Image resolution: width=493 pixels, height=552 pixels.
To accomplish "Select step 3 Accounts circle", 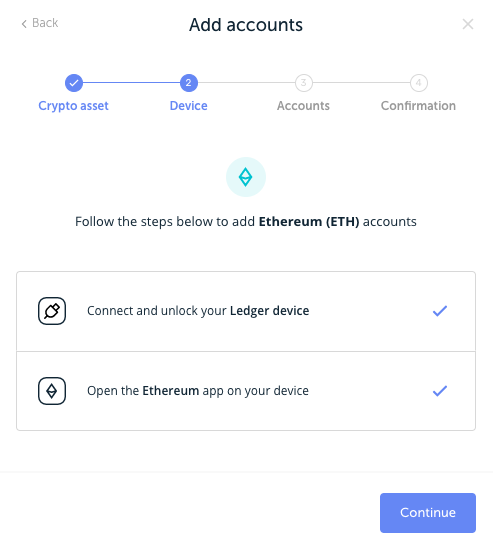I will [304, 83].
